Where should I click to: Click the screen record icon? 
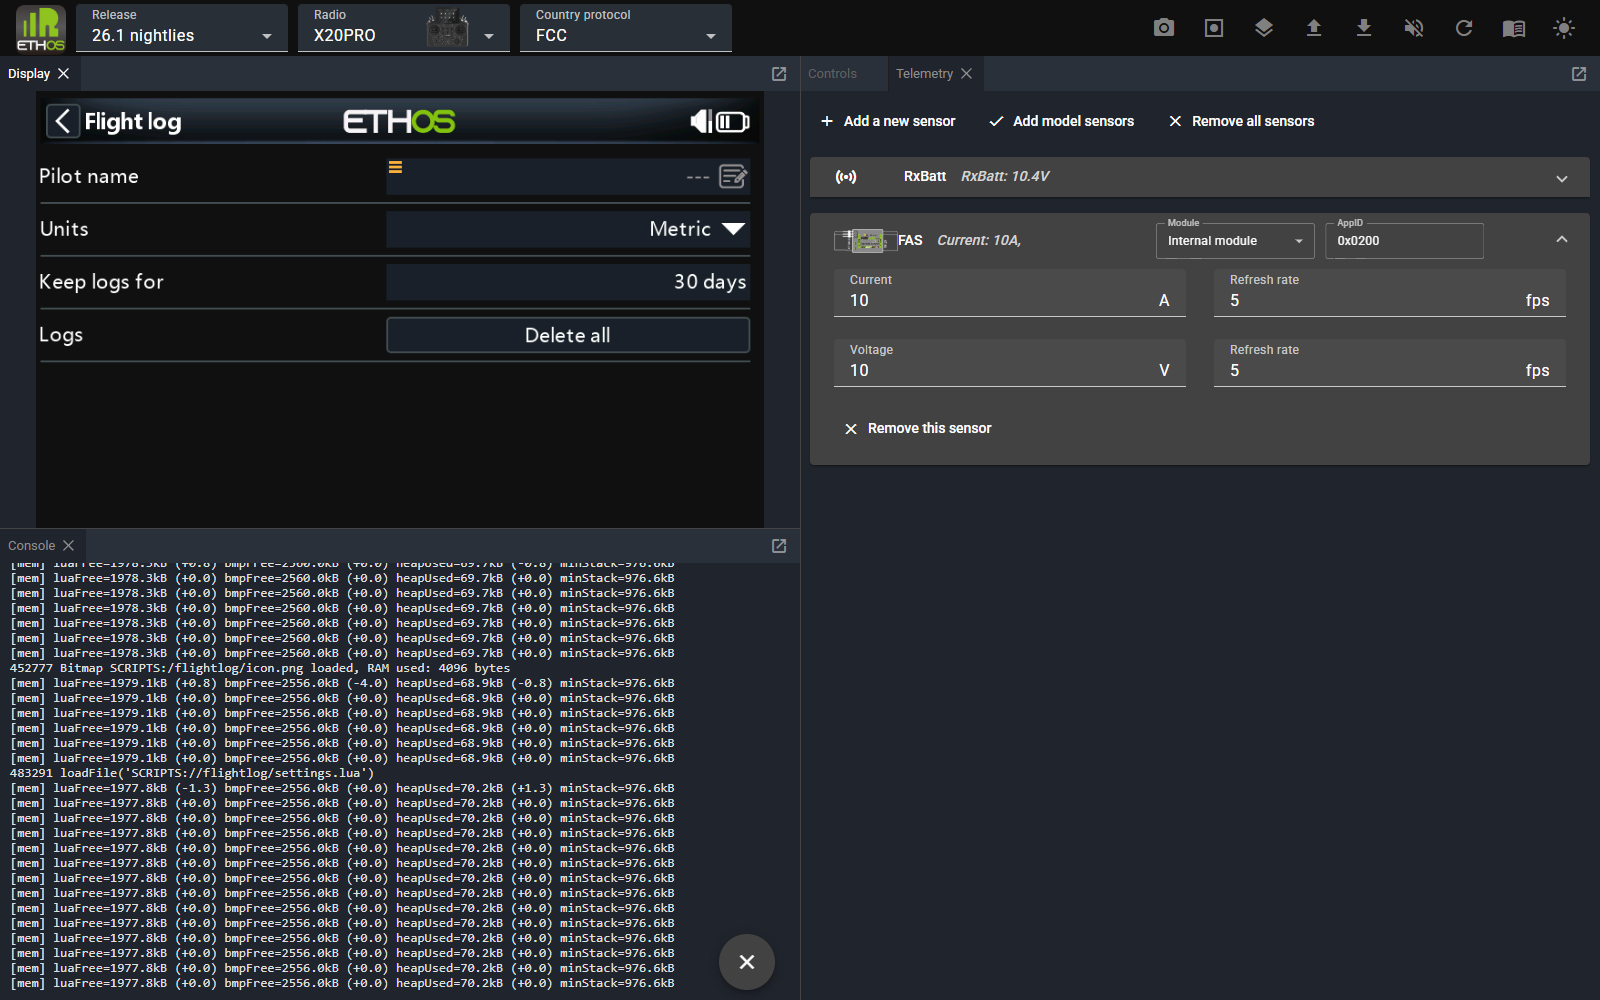point(1214,28)
